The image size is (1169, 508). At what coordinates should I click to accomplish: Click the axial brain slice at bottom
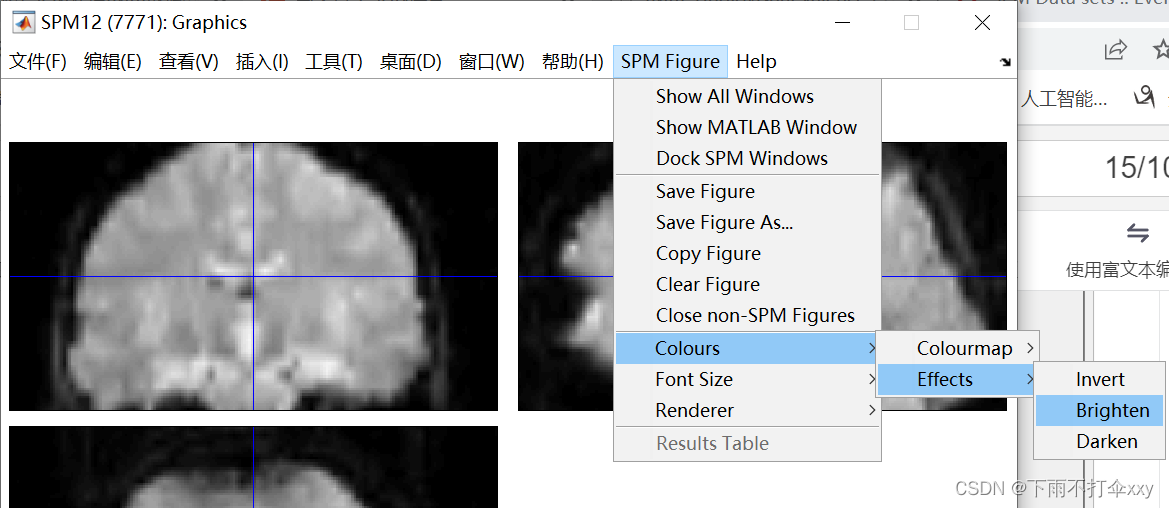[x=253, y=467]
